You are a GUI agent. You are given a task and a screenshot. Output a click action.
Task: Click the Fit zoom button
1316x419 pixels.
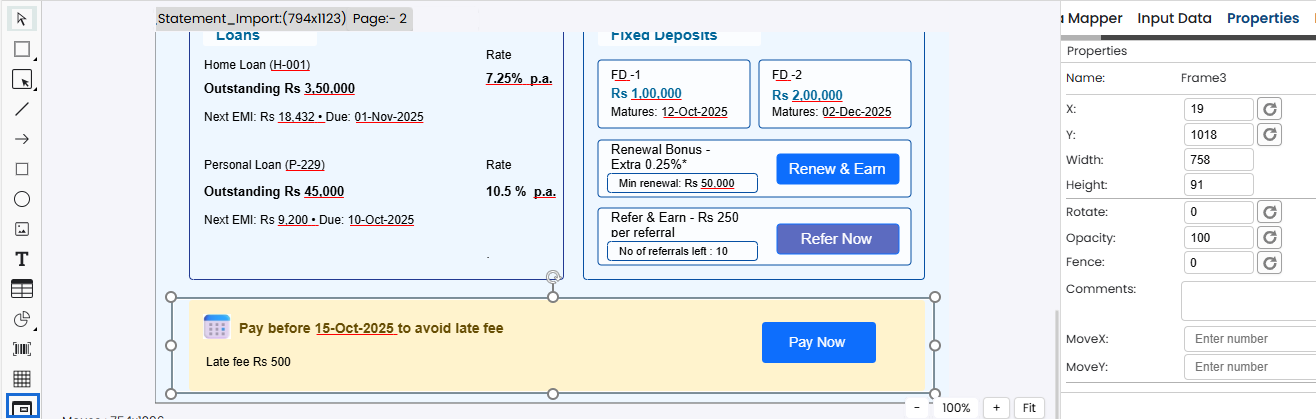1029,408
